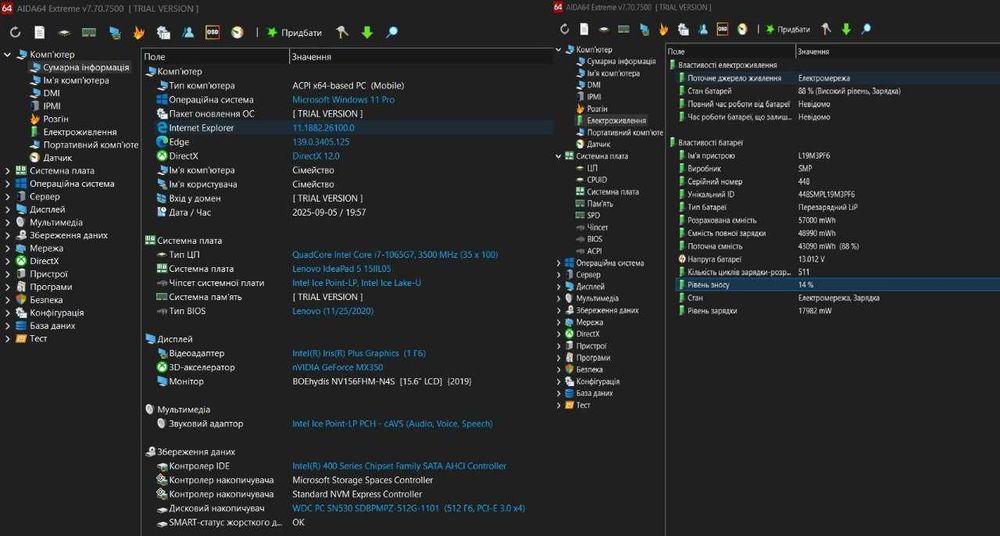
Task: Expand Системна плата in left window tree
Action: (x=8, y=171)
